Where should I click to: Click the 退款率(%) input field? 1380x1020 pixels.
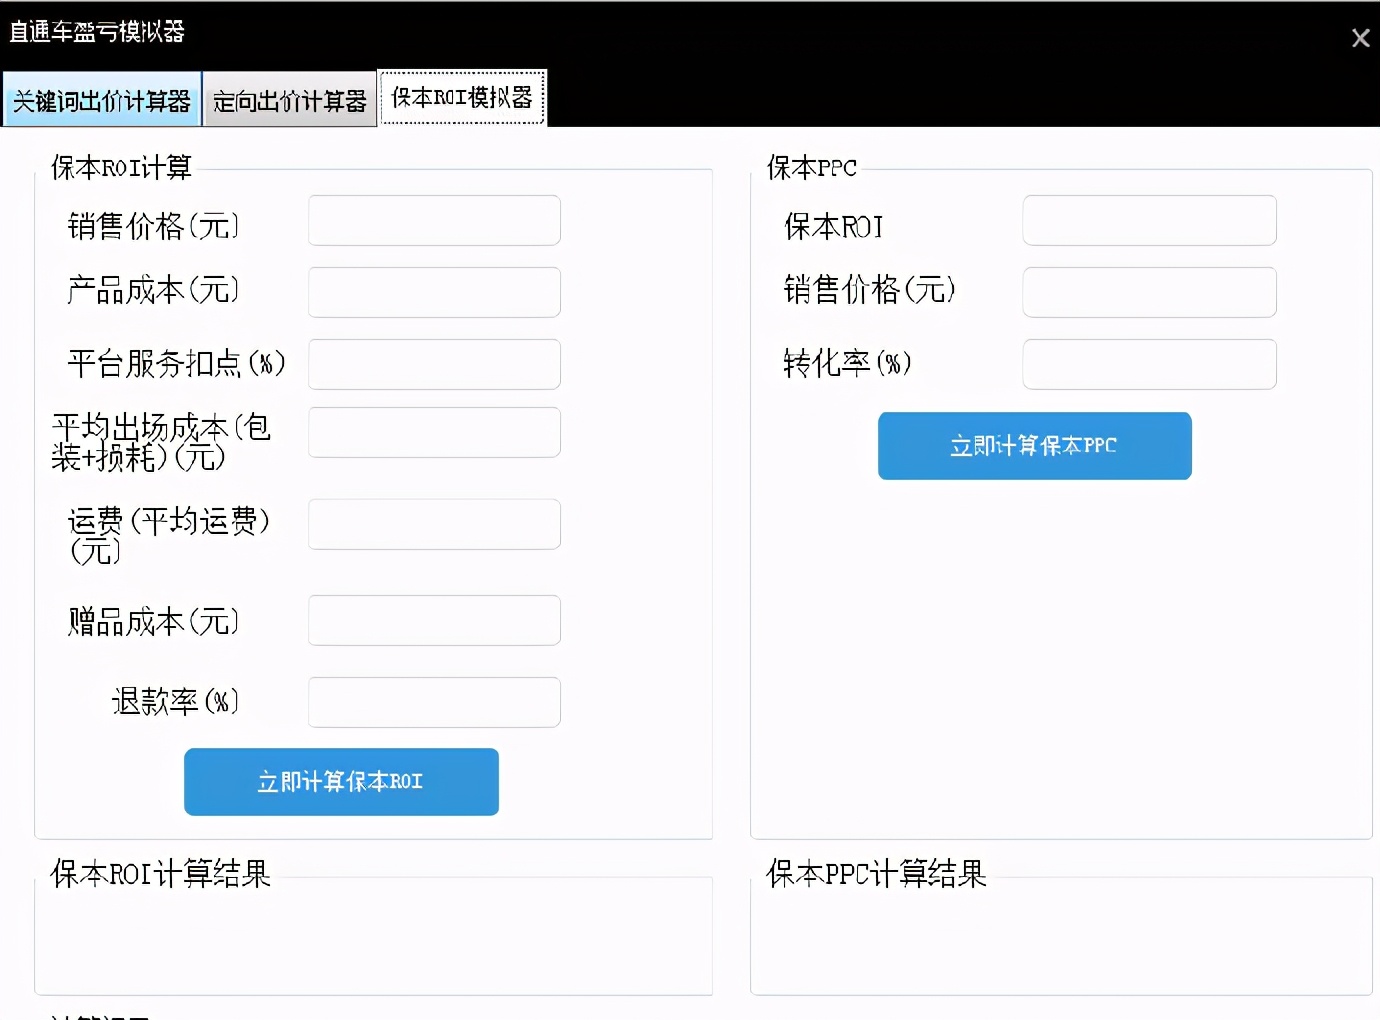[x=434, y=702]
